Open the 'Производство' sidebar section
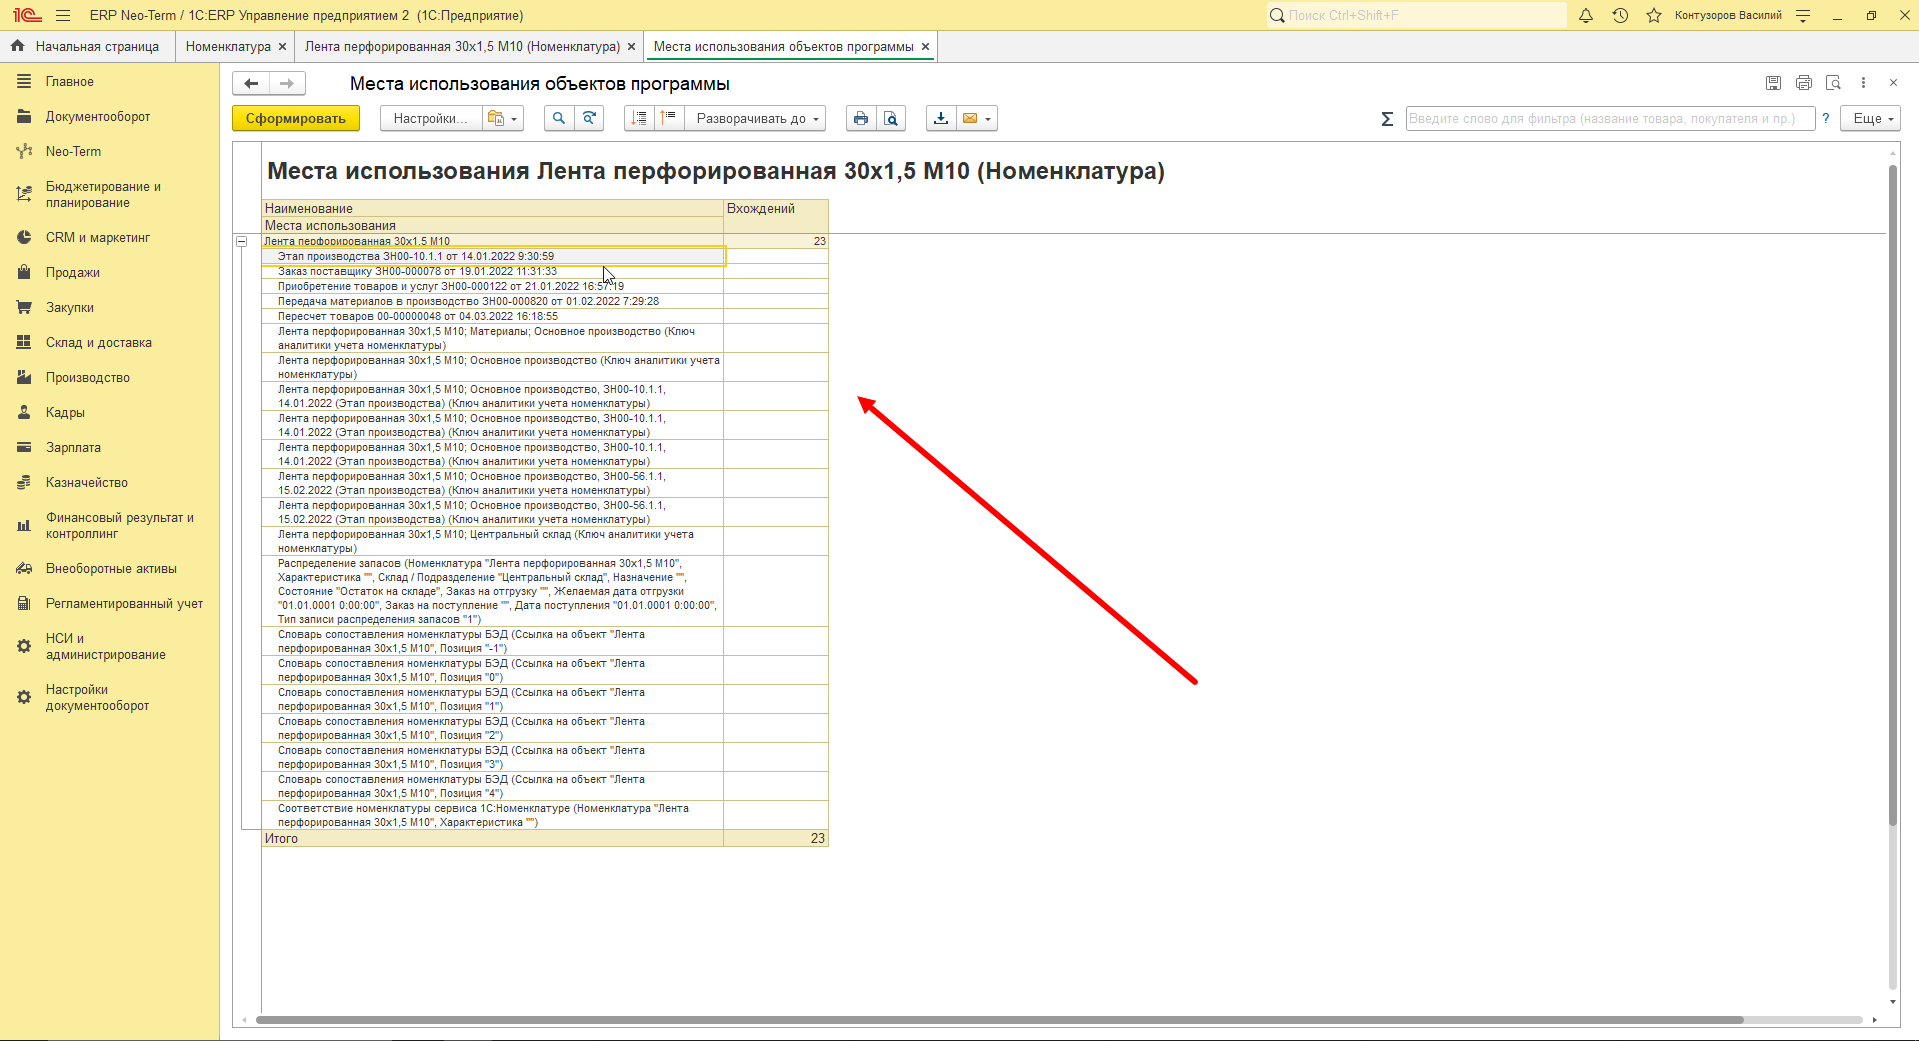 tap(88, 378)
